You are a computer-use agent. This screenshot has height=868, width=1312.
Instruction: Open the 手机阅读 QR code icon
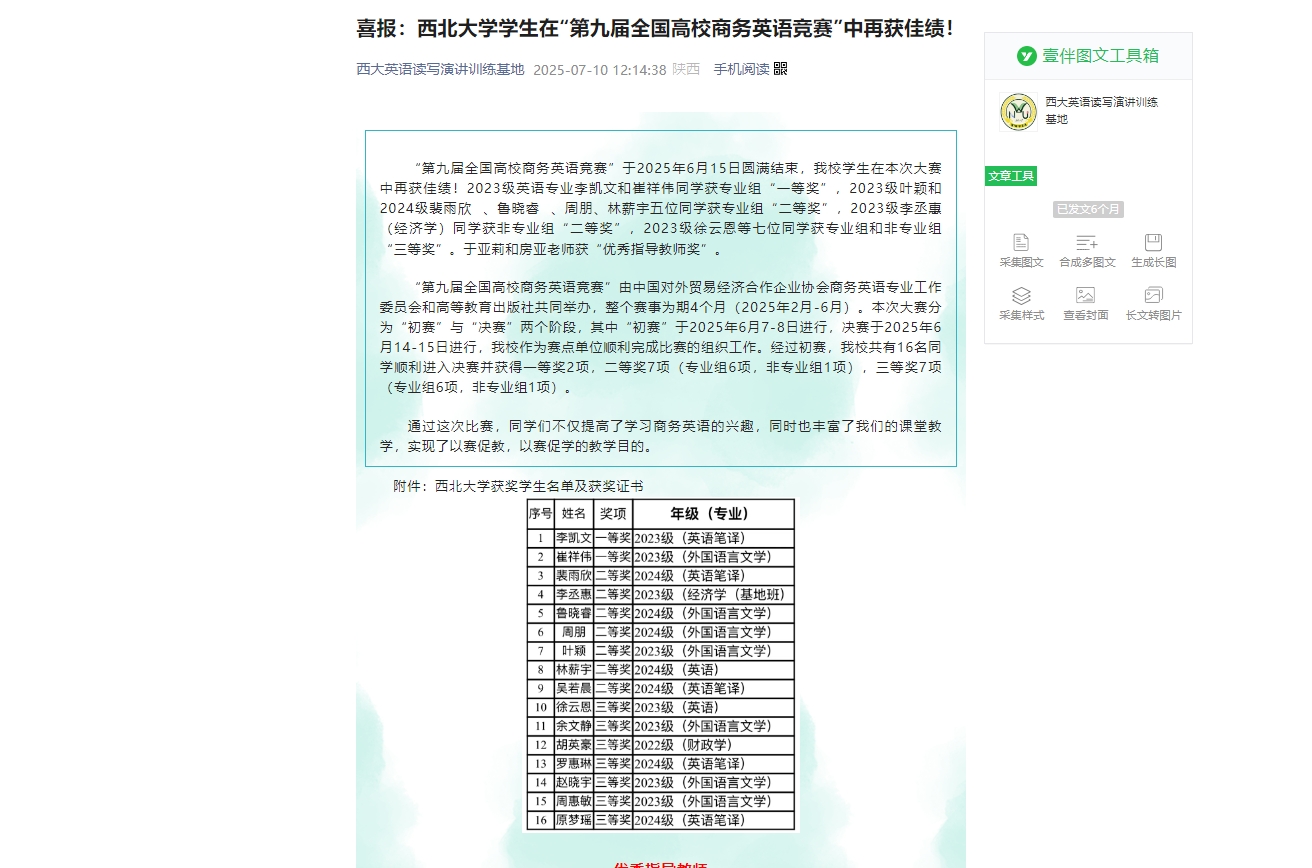pyautogui.click(x=781, y=68)
